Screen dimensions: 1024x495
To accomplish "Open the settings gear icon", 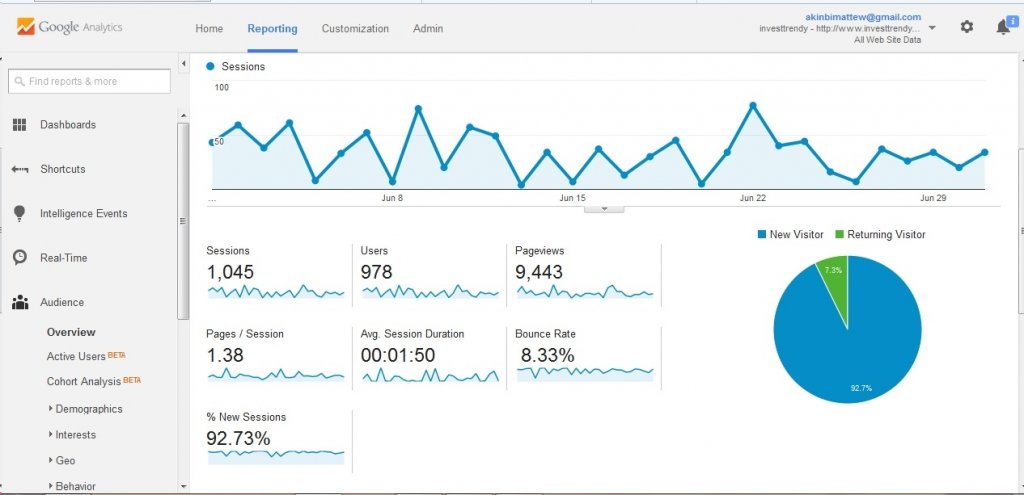I will pyautogui.click(x=967, y=27).
